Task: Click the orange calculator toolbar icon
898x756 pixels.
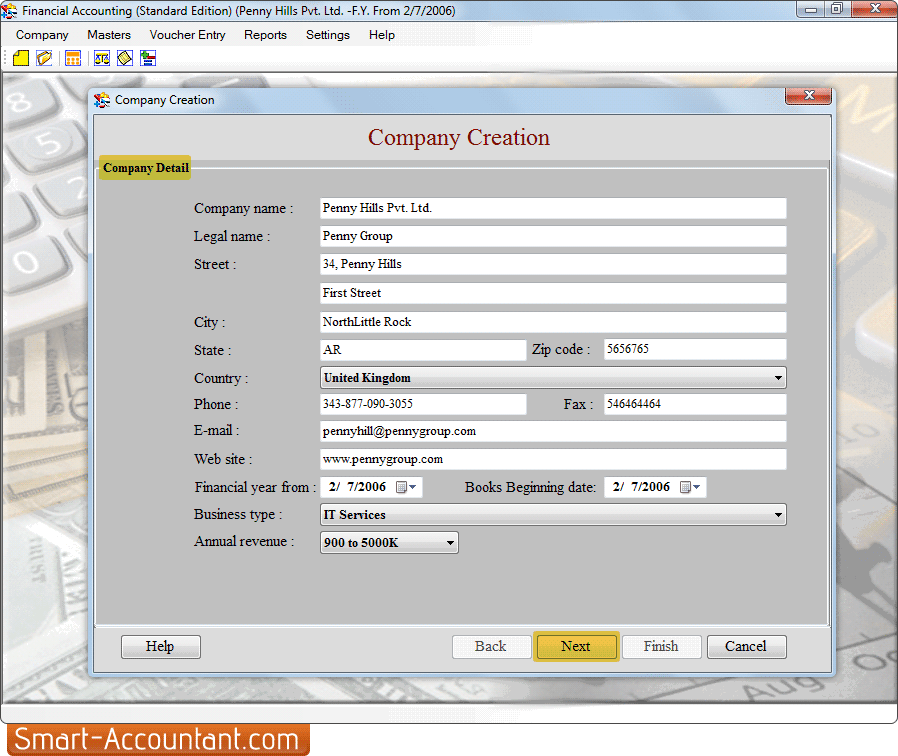Action: [x=73, y=58]
